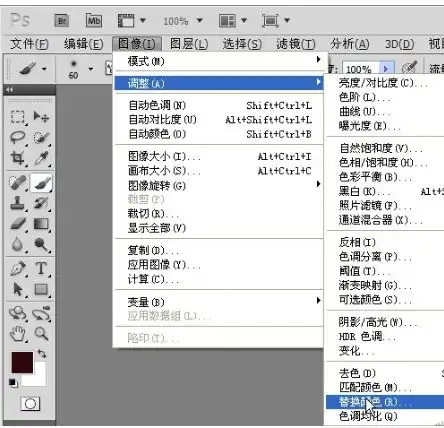The width and height of the screenshot is (444, 428).
Task: Open the 3D(D) menu
Action: 399,44
